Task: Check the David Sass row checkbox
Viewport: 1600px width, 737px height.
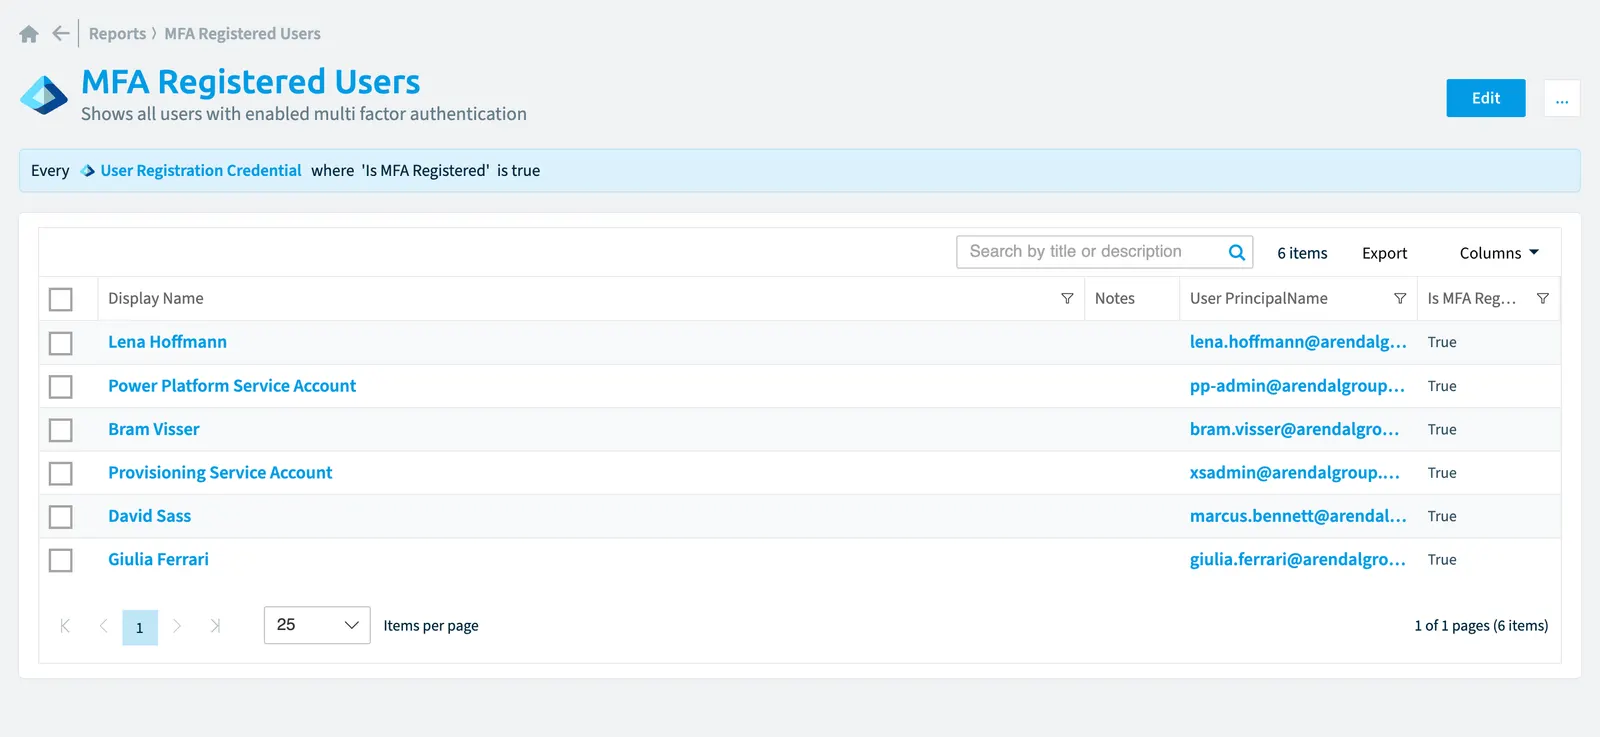Action: point(61,517)
